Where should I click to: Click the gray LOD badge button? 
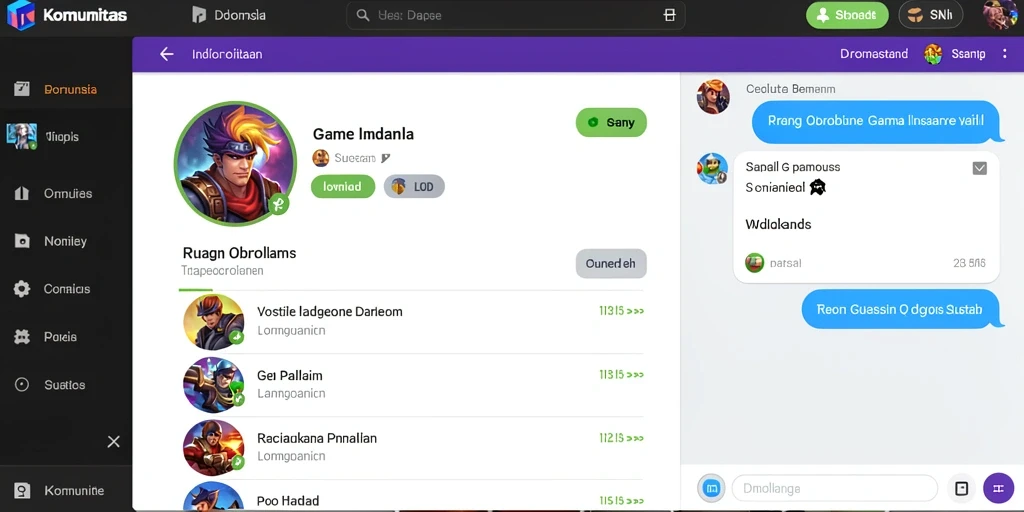click(x=414, y=187)
